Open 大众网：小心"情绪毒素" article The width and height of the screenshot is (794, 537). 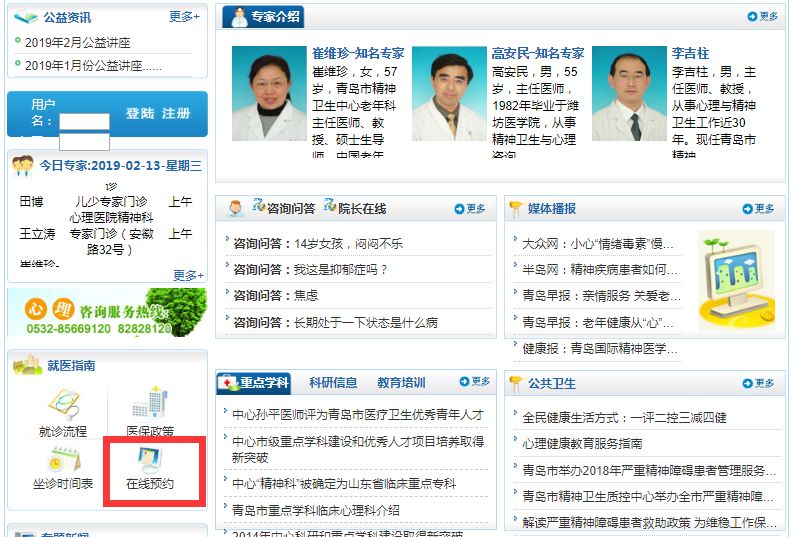tap(598, 244)
